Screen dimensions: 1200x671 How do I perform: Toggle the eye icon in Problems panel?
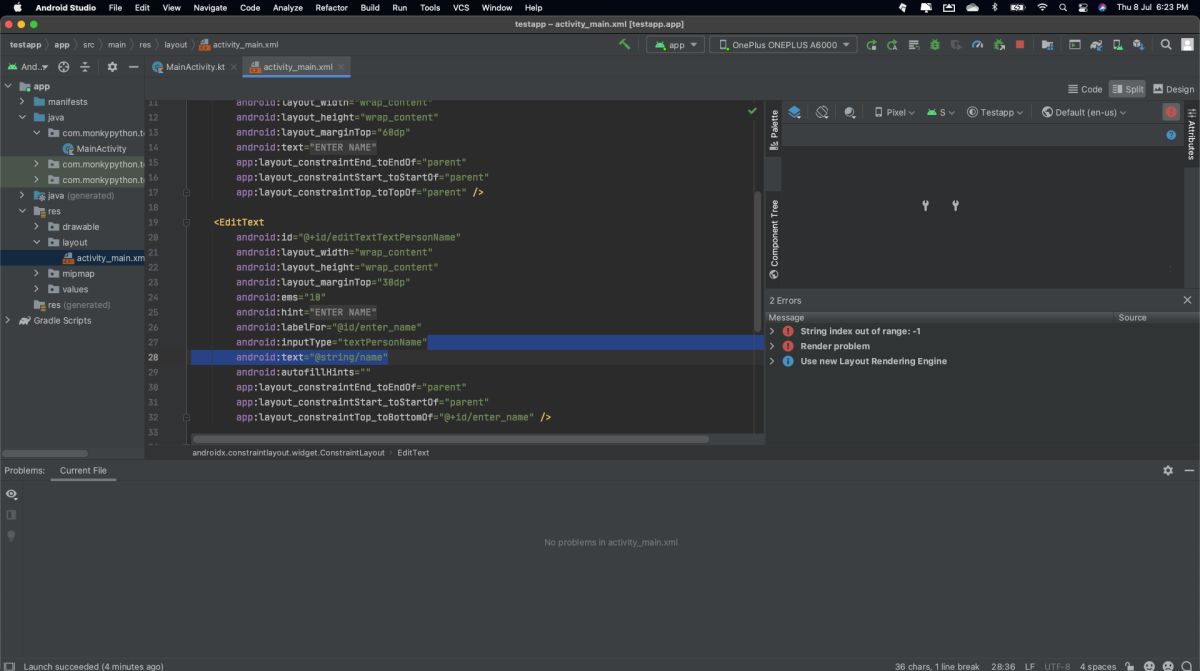12,494
